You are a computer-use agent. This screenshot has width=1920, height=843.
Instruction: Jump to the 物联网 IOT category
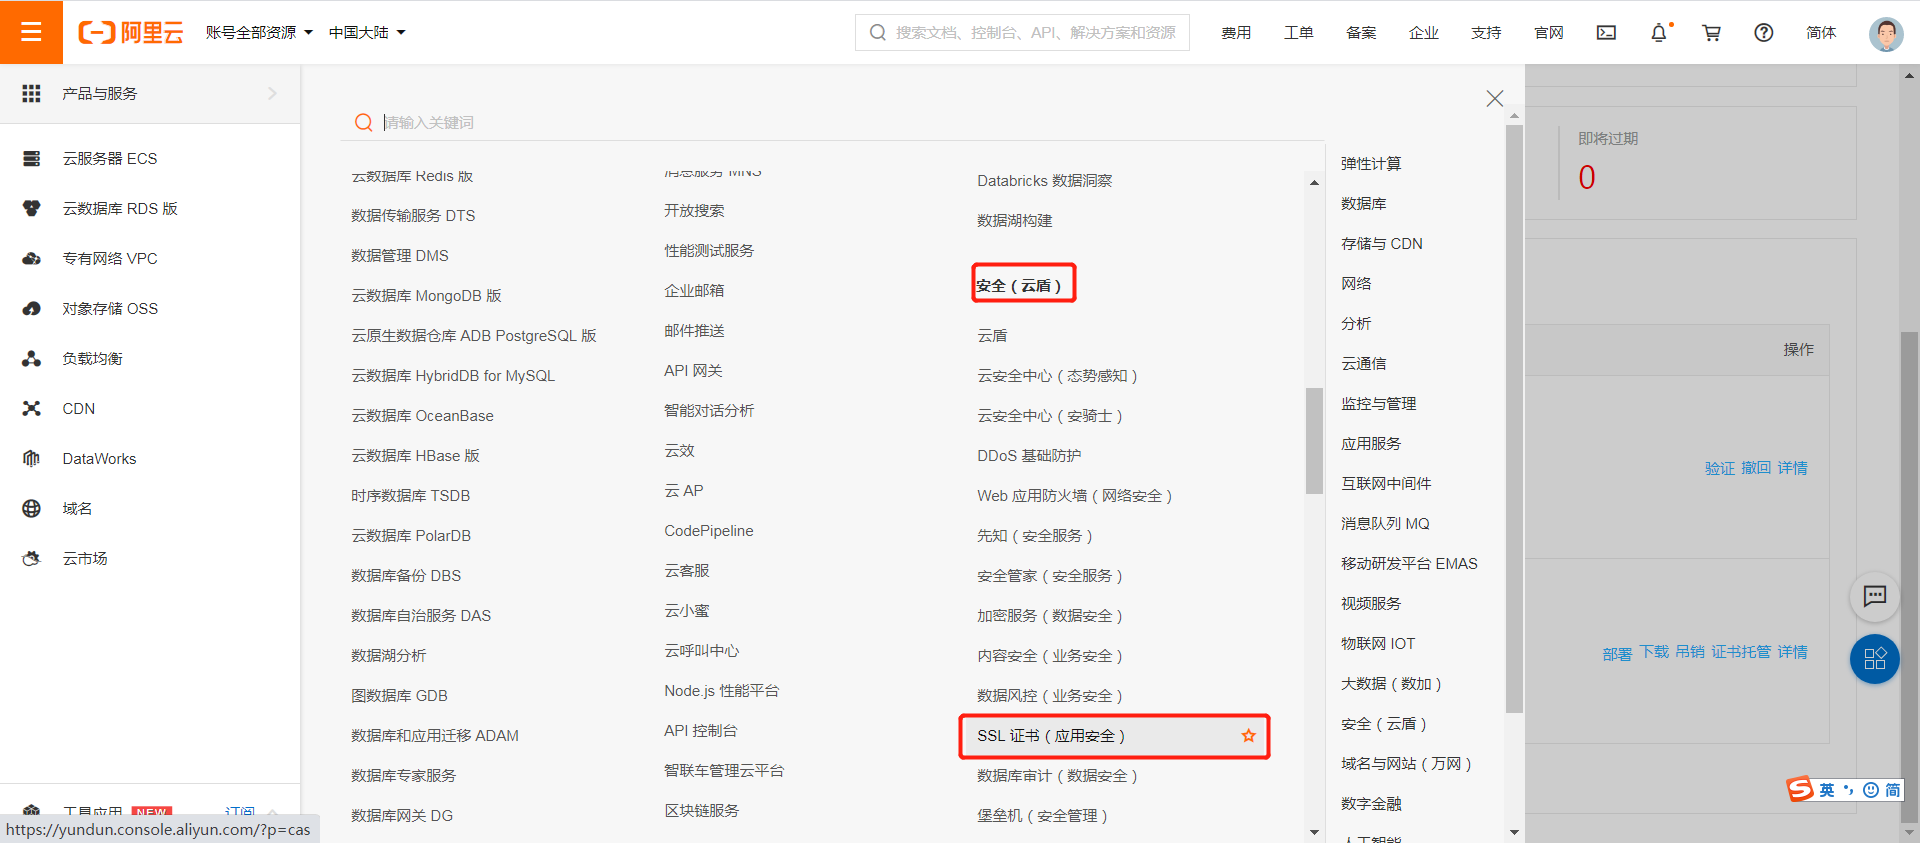coord(1378,644)
